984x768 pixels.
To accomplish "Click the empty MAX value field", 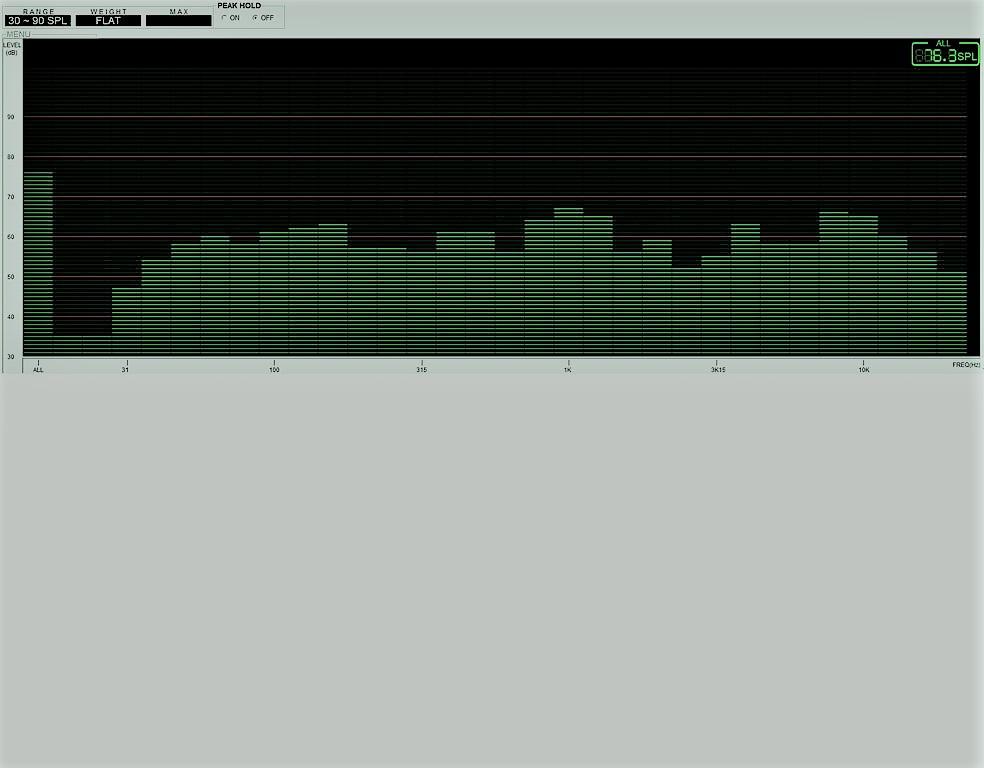I will tap(178, 20).
